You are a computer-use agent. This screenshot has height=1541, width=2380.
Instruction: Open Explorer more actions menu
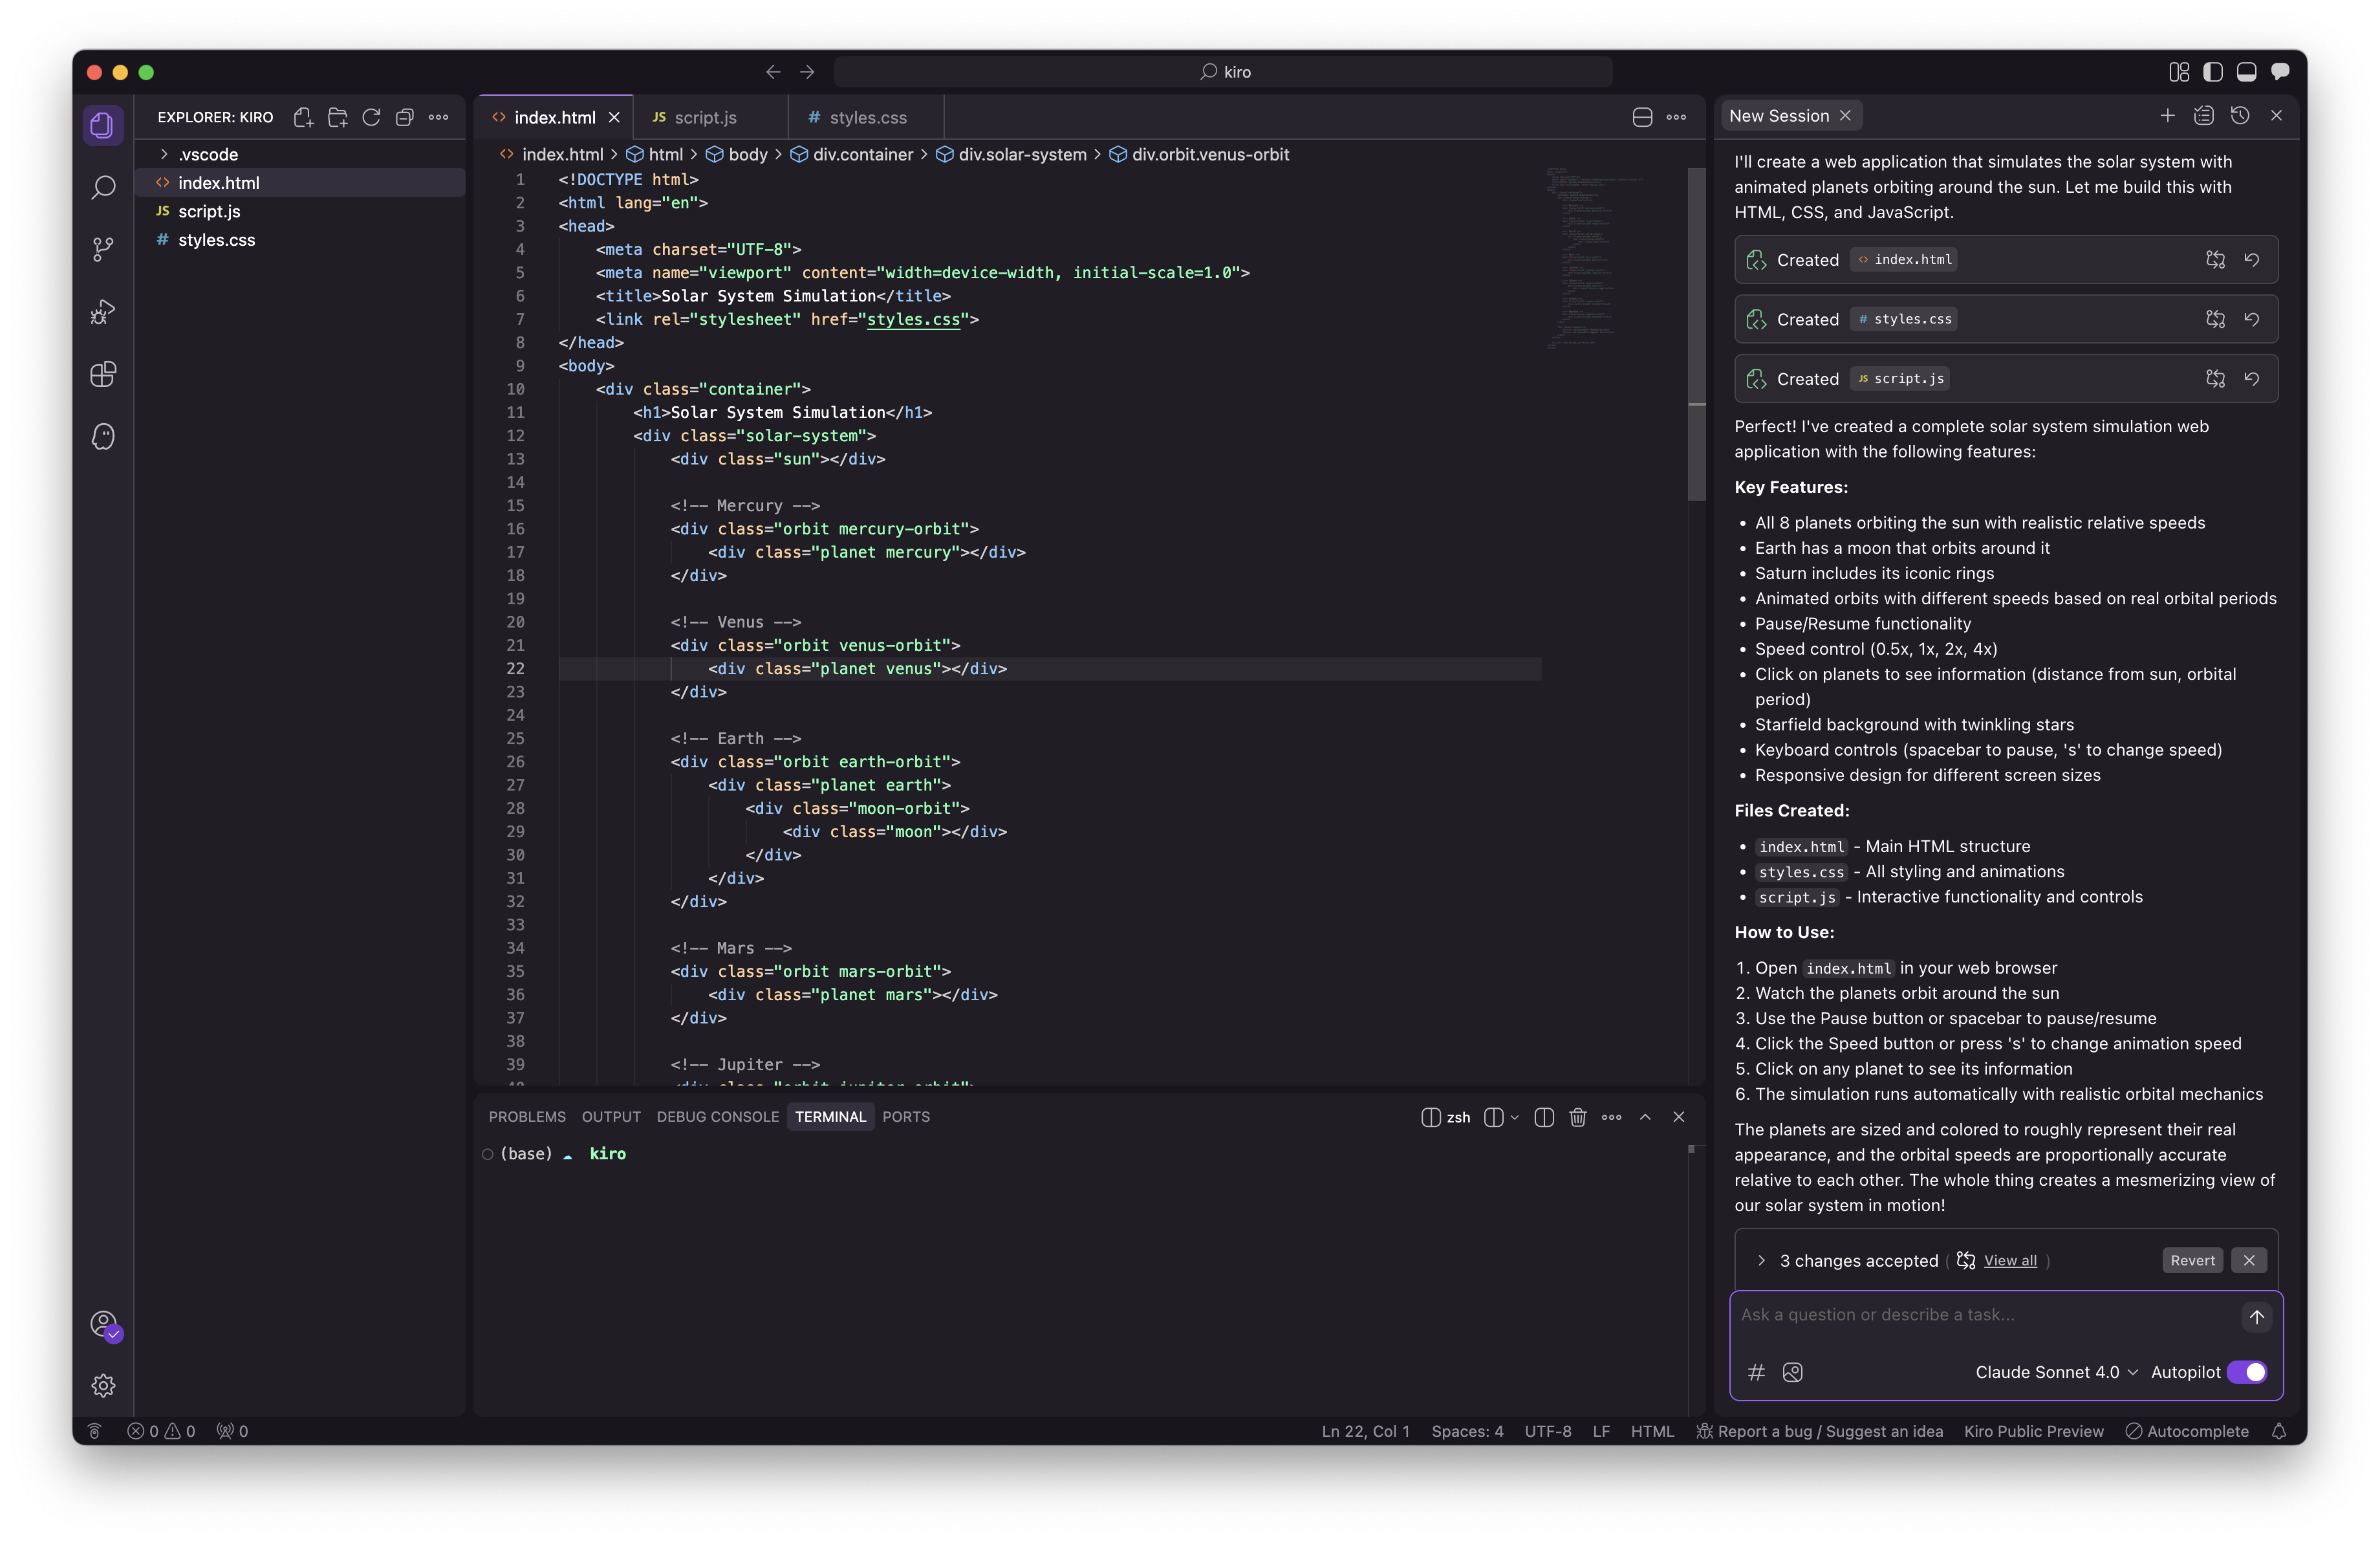(x=438, y=117)
